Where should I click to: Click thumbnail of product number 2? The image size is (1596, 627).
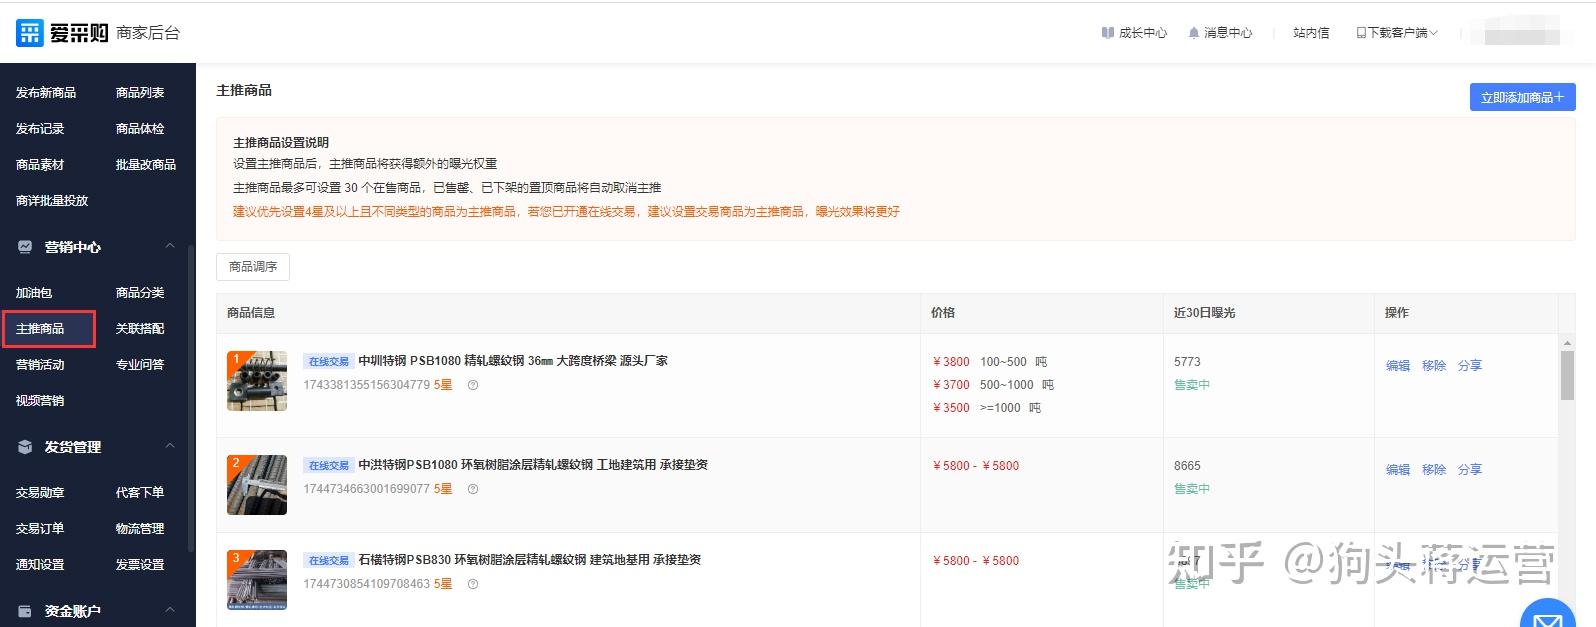(257, 485)
